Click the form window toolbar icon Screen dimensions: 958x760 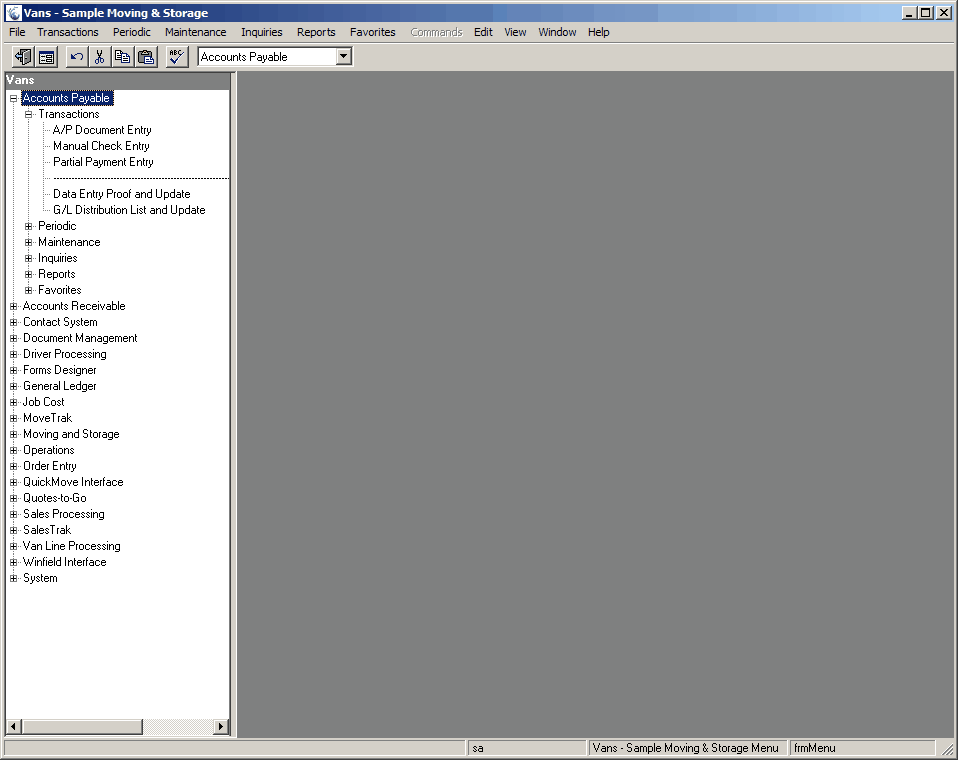[46, 57]
